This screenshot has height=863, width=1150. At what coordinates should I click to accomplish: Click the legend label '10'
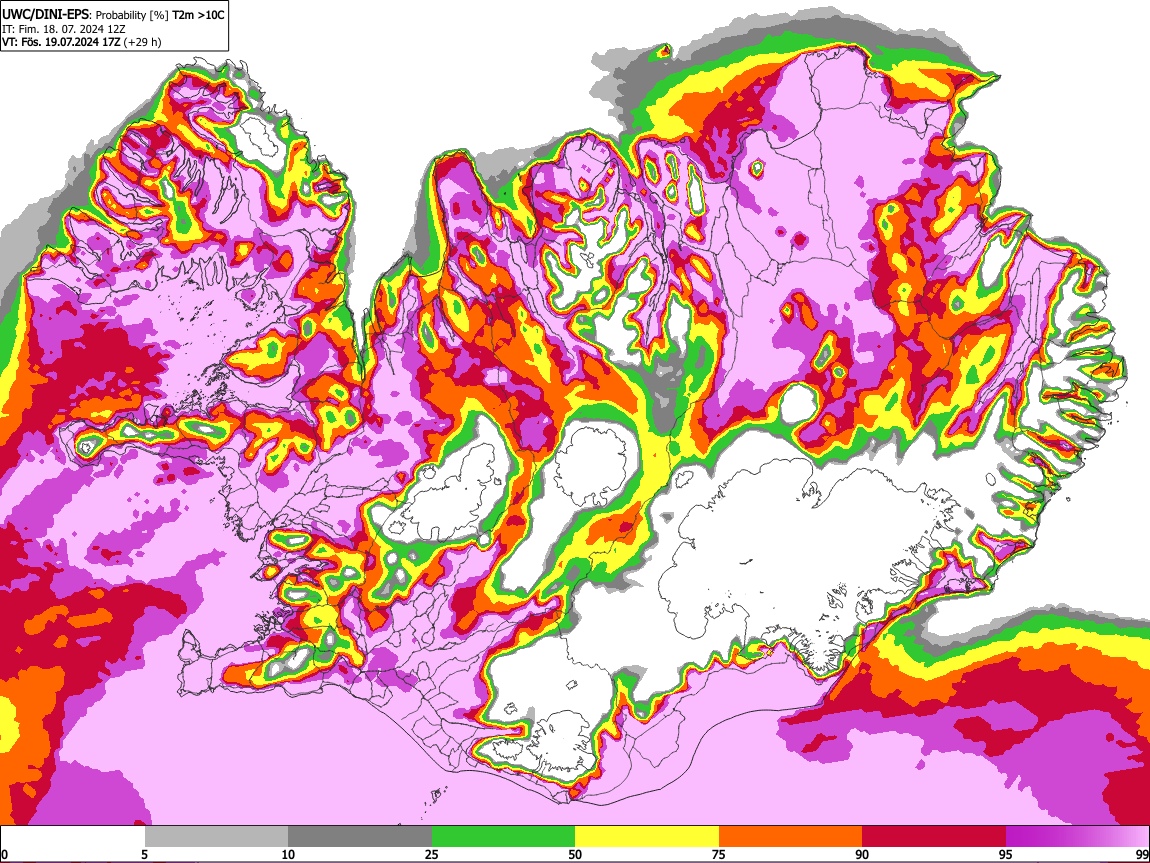288,854
